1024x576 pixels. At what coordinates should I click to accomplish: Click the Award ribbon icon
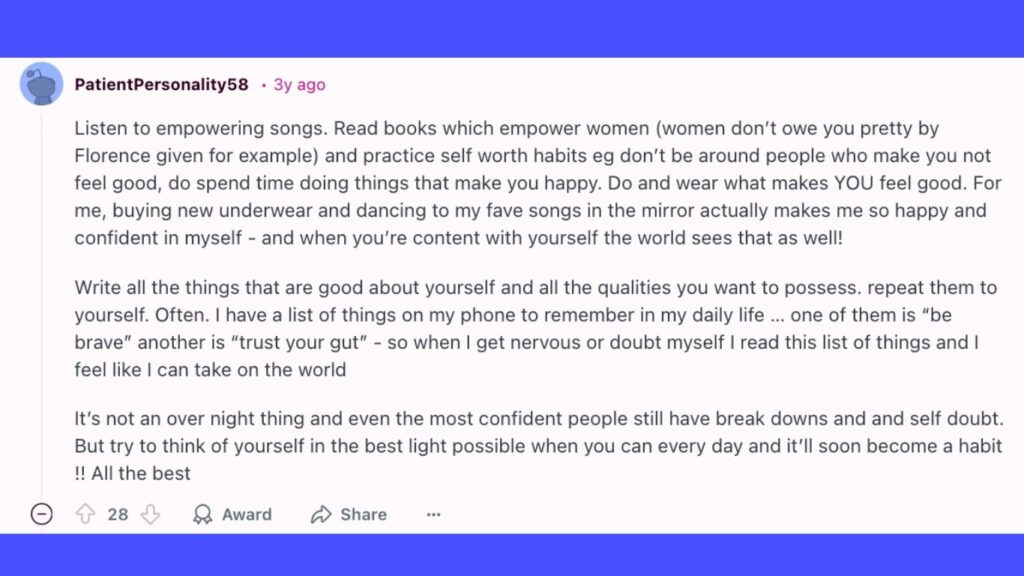(x=203, y=514)
